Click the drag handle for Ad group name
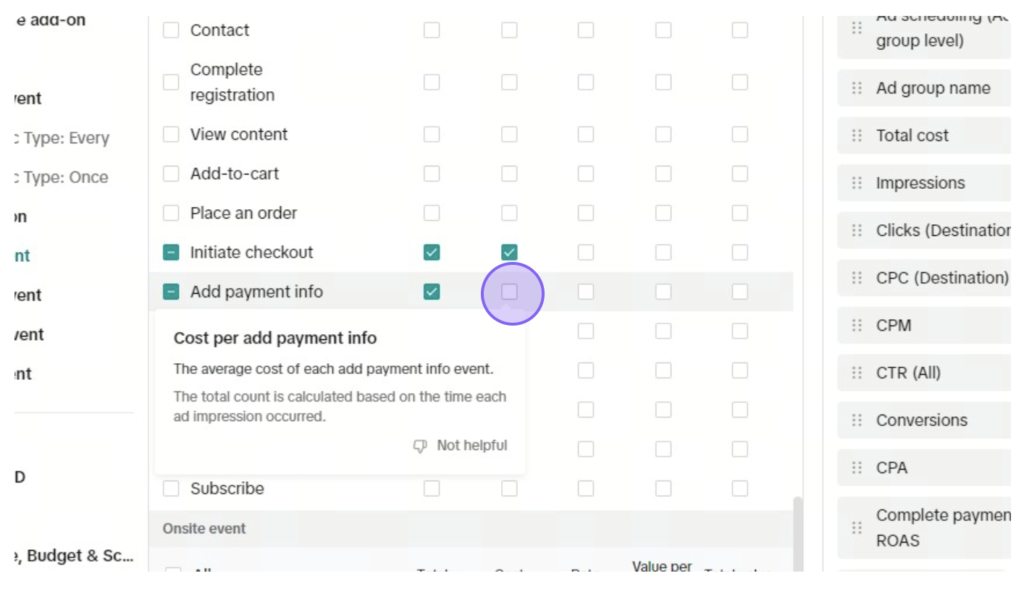1024x589 pixels. (857, 88)
